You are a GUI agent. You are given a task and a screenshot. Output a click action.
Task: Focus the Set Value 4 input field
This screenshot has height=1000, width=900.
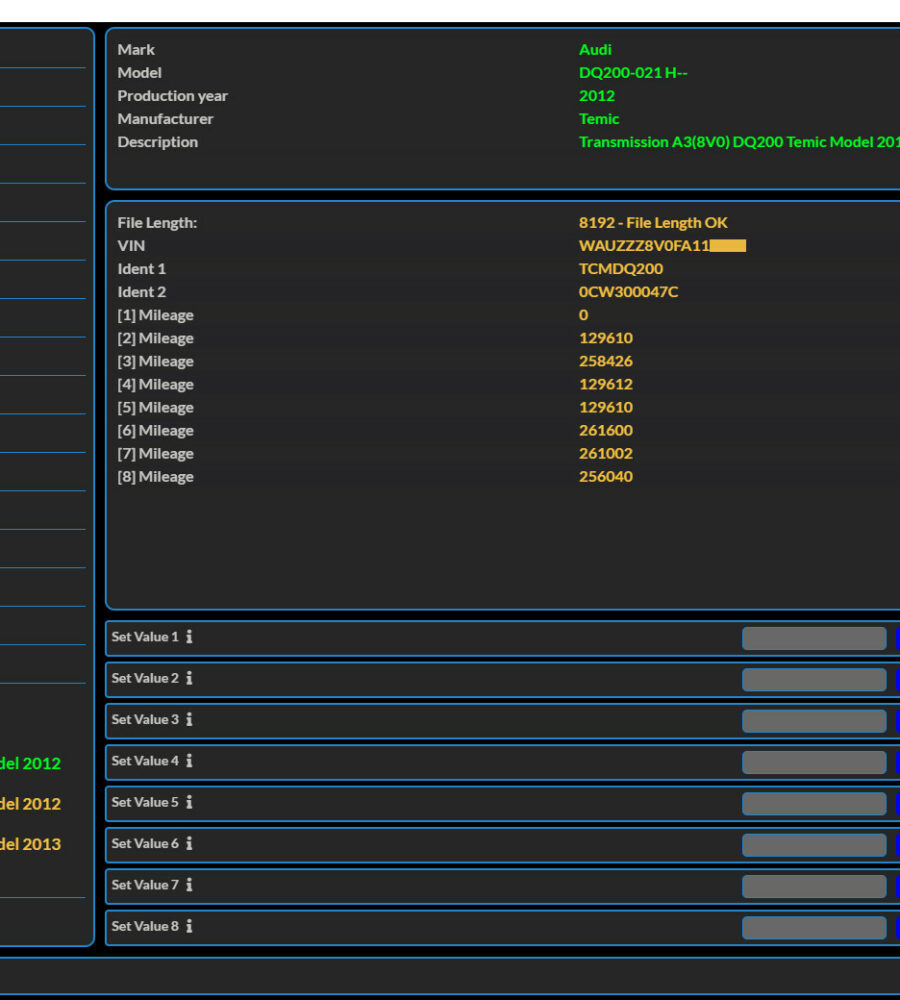813,762
